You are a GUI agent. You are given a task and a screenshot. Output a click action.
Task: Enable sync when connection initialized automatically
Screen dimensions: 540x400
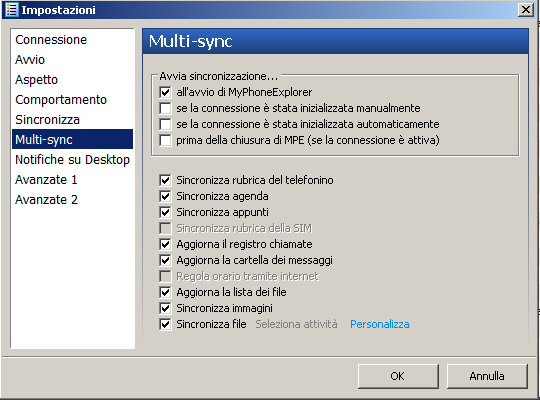coord(165,124)
